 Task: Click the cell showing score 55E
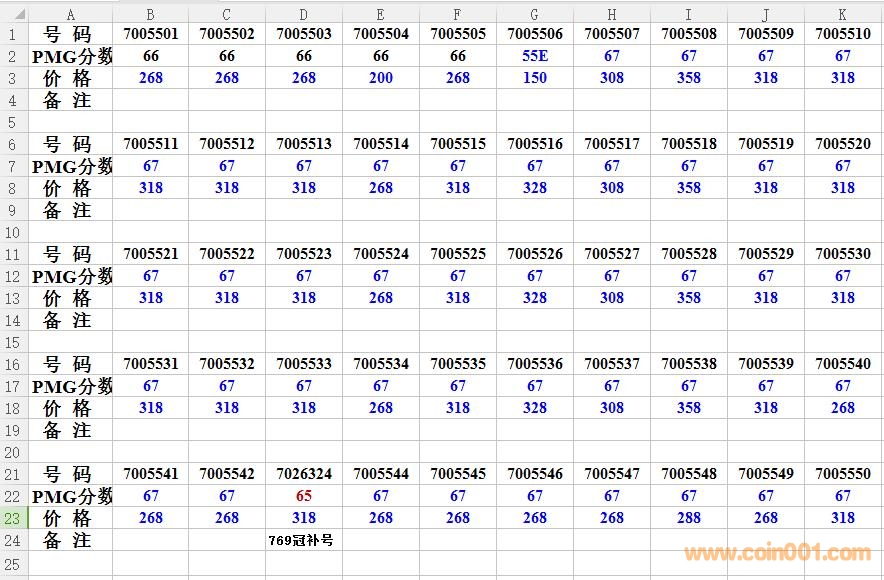click(535, 56)
